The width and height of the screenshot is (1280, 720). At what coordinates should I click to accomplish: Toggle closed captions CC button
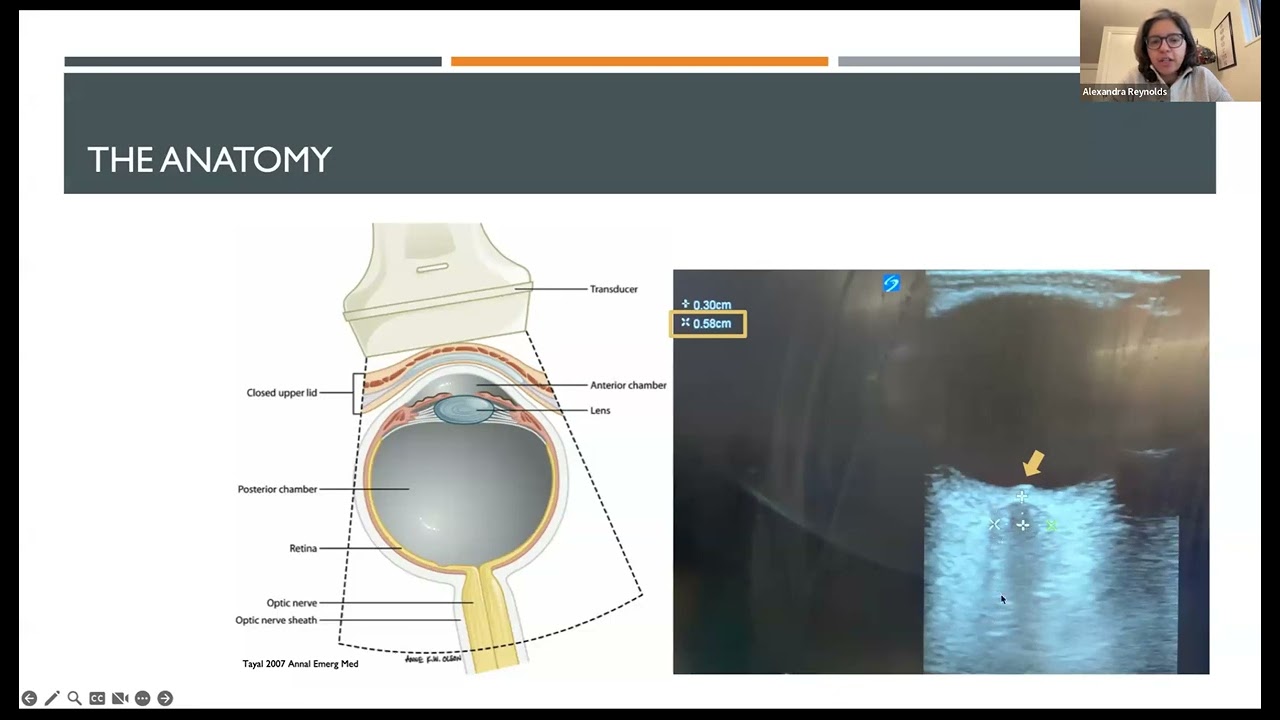point(97,698)
